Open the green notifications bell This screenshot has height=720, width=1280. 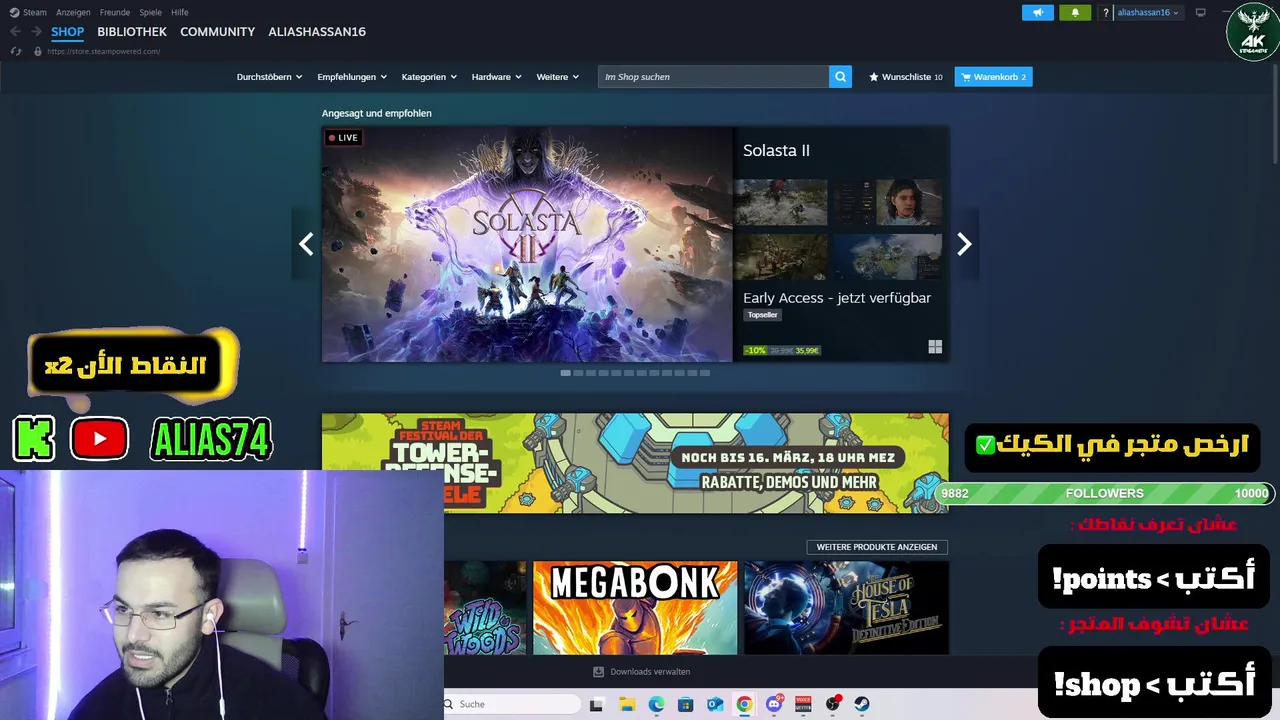(1075, 12)
